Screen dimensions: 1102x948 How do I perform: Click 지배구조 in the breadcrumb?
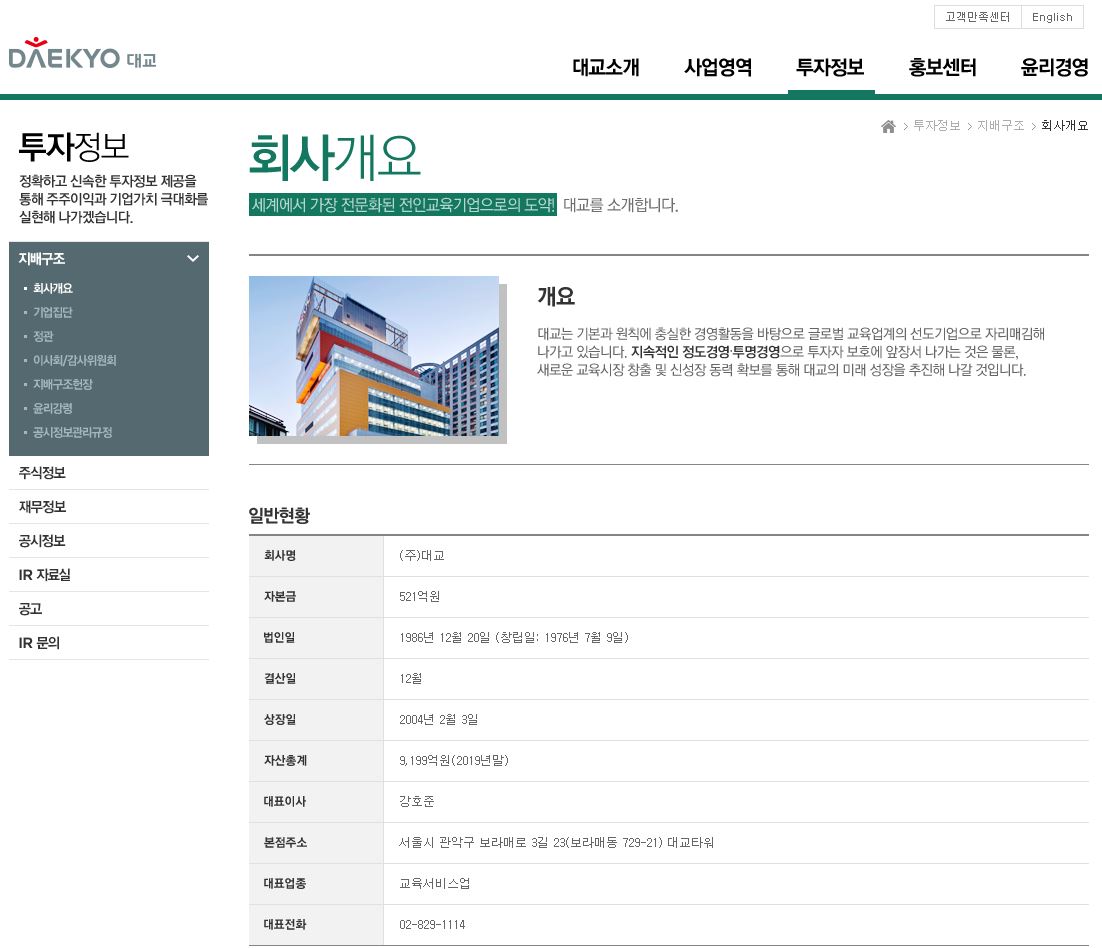[x=1000, y=126]
